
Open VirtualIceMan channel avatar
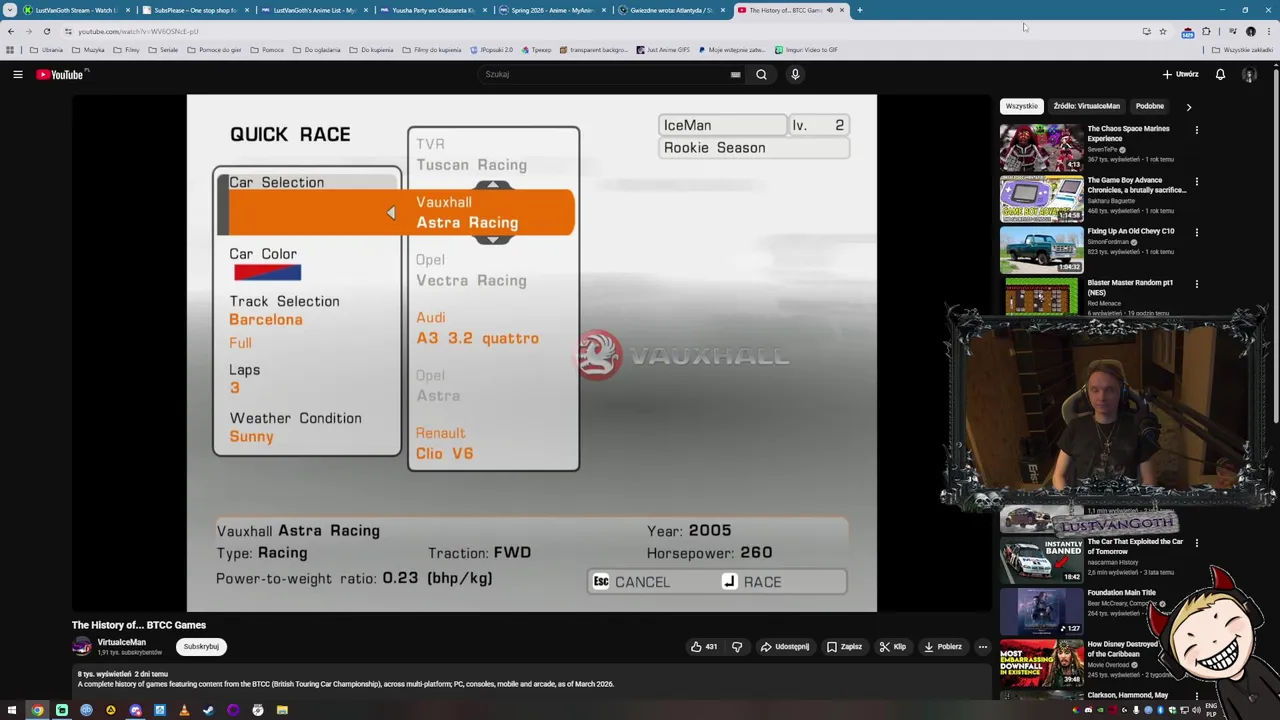[x=82, y=647]
